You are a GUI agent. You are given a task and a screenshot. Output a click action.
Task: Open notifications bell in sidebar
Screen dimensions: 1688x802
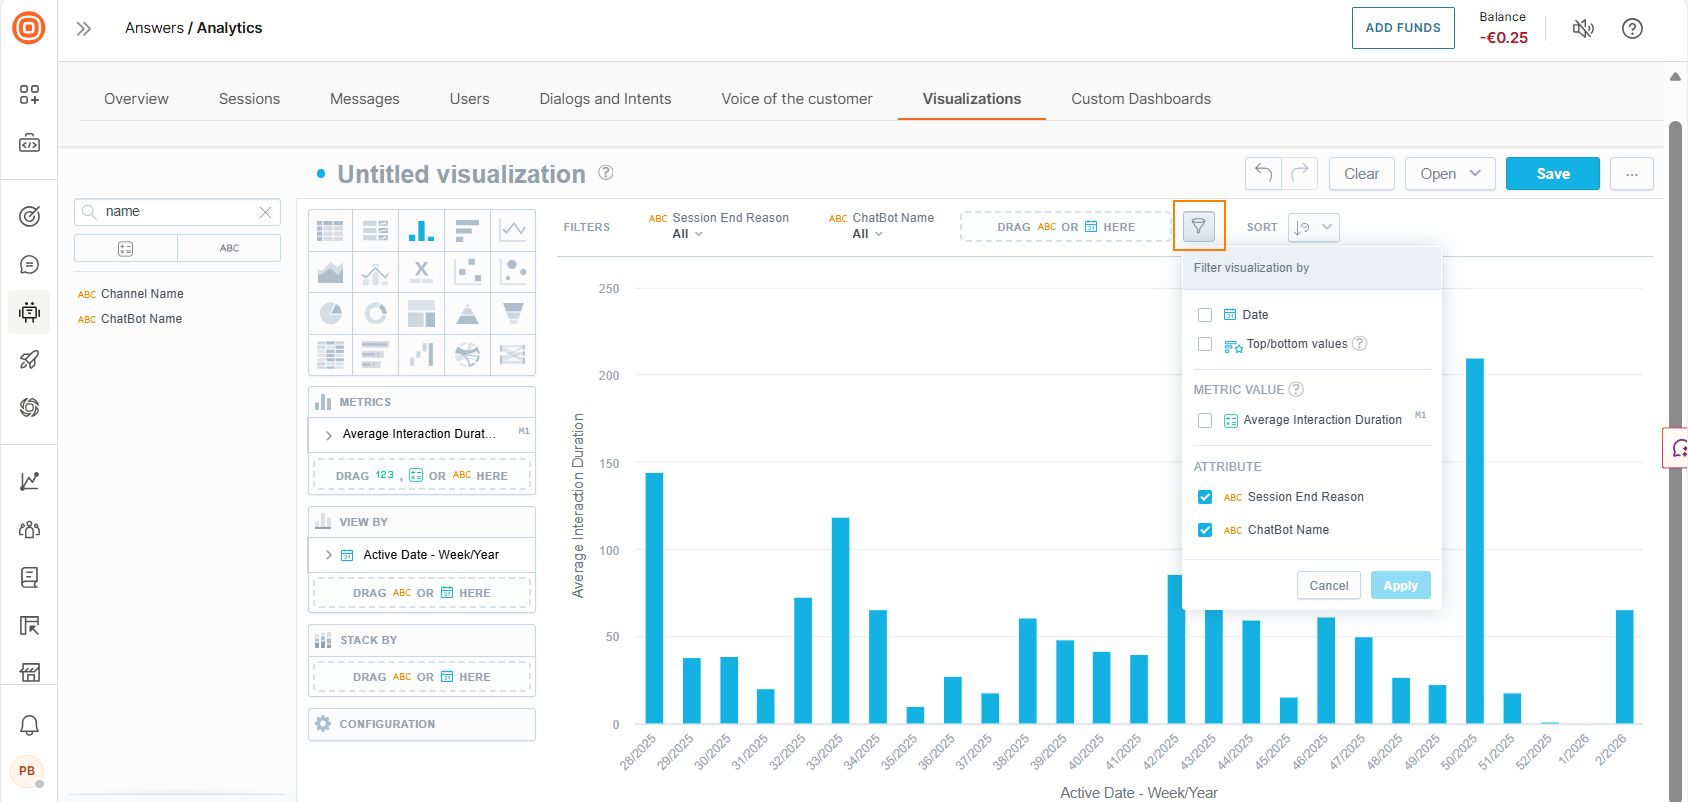pyautogui.click(x=30, y=724)
